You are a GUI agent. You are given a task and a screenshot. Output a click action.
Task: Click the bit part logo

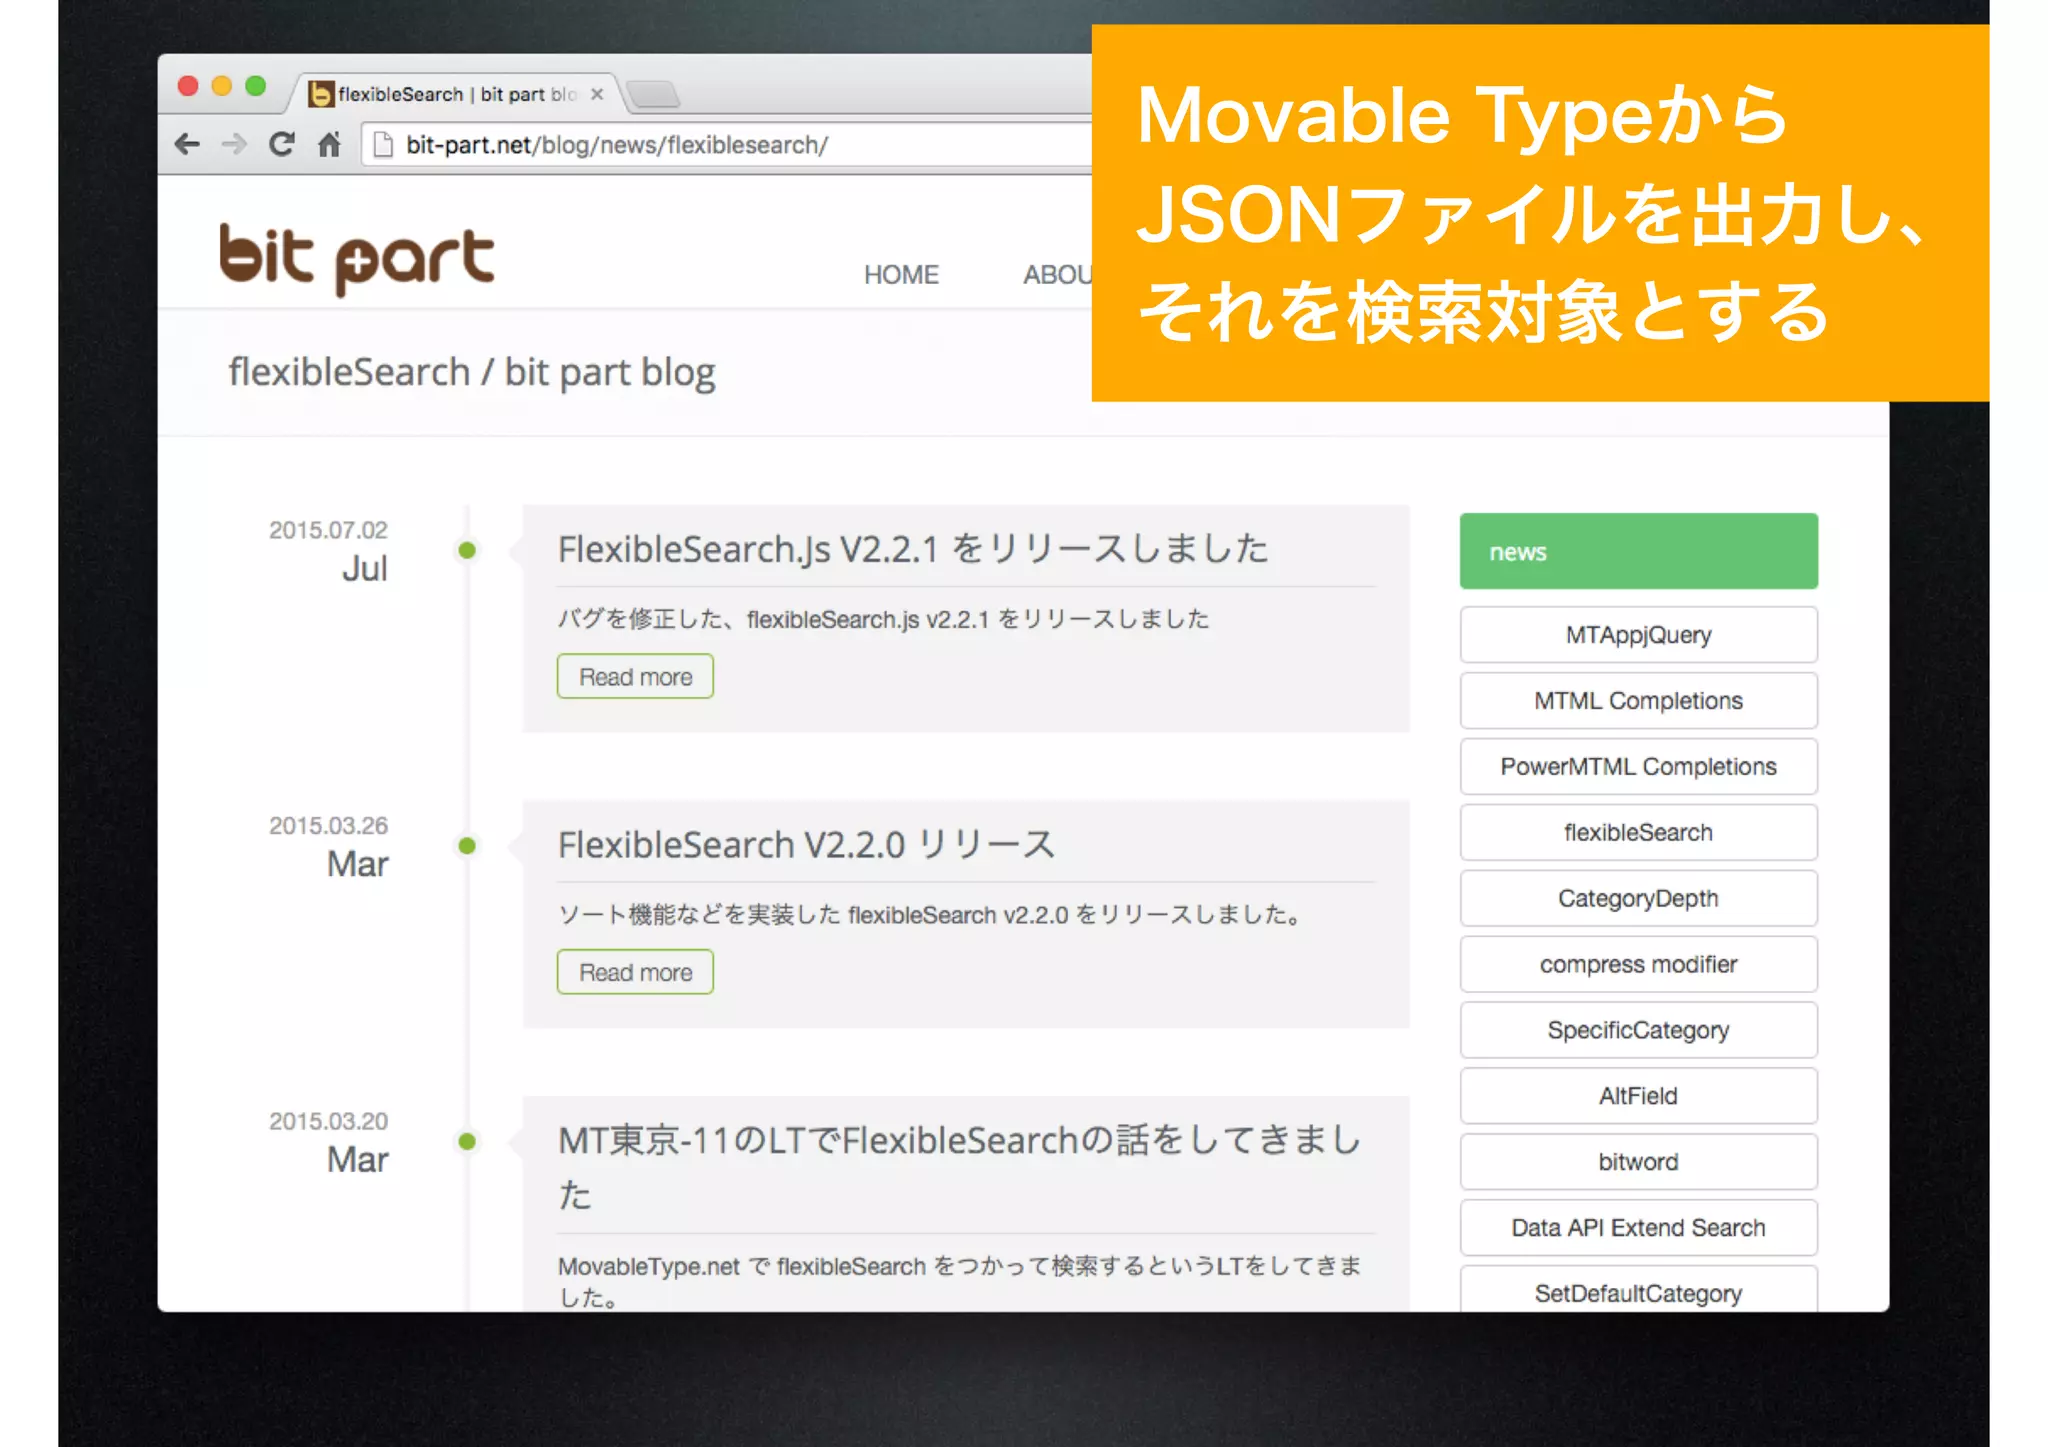click(357, 259)
